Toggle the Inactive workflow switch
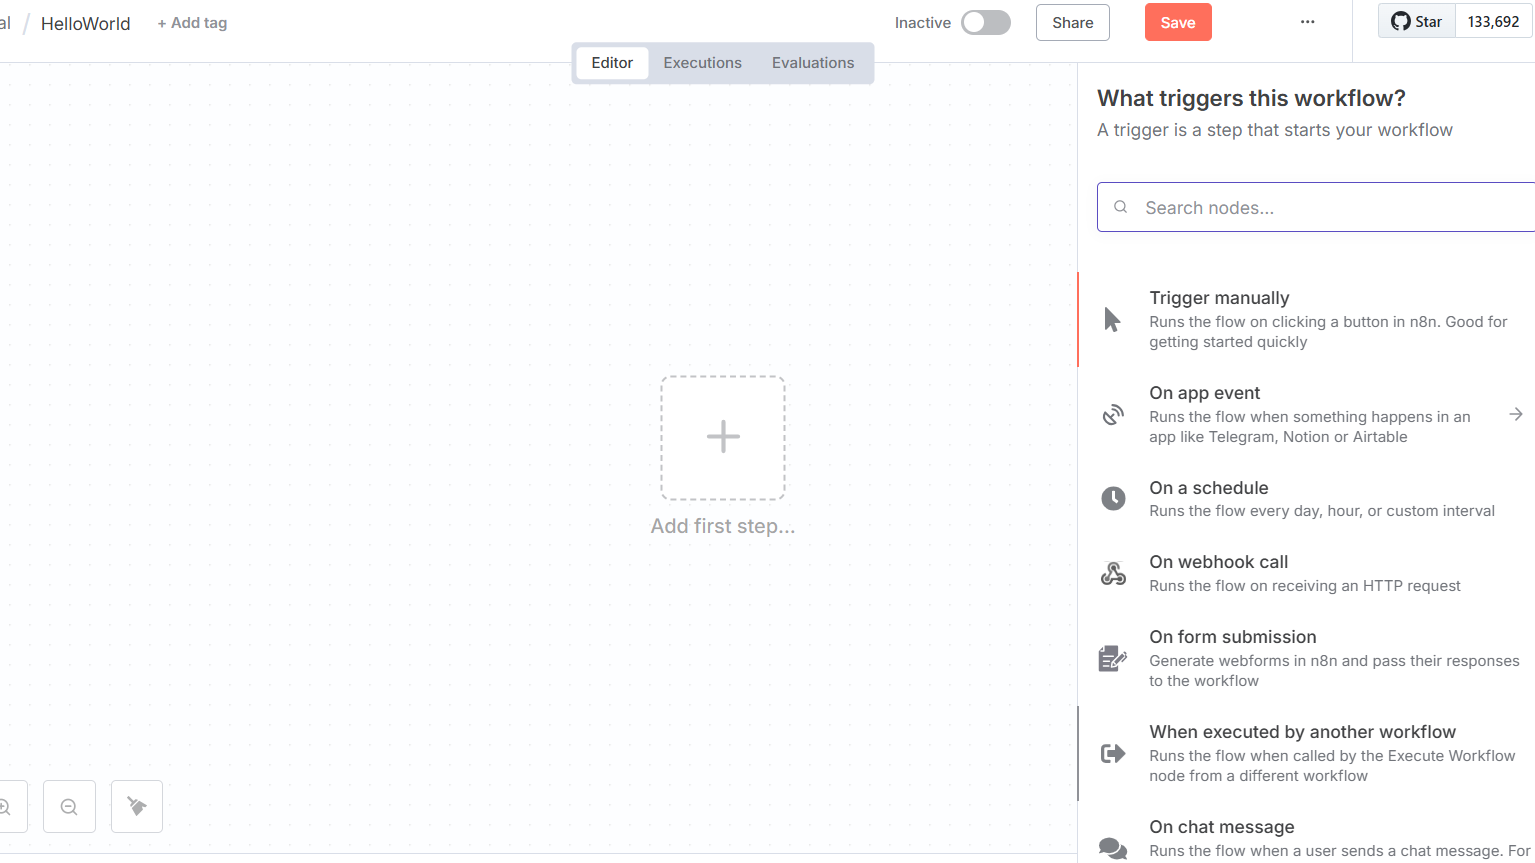1535x863 pixels. click(x=985, y=23)
